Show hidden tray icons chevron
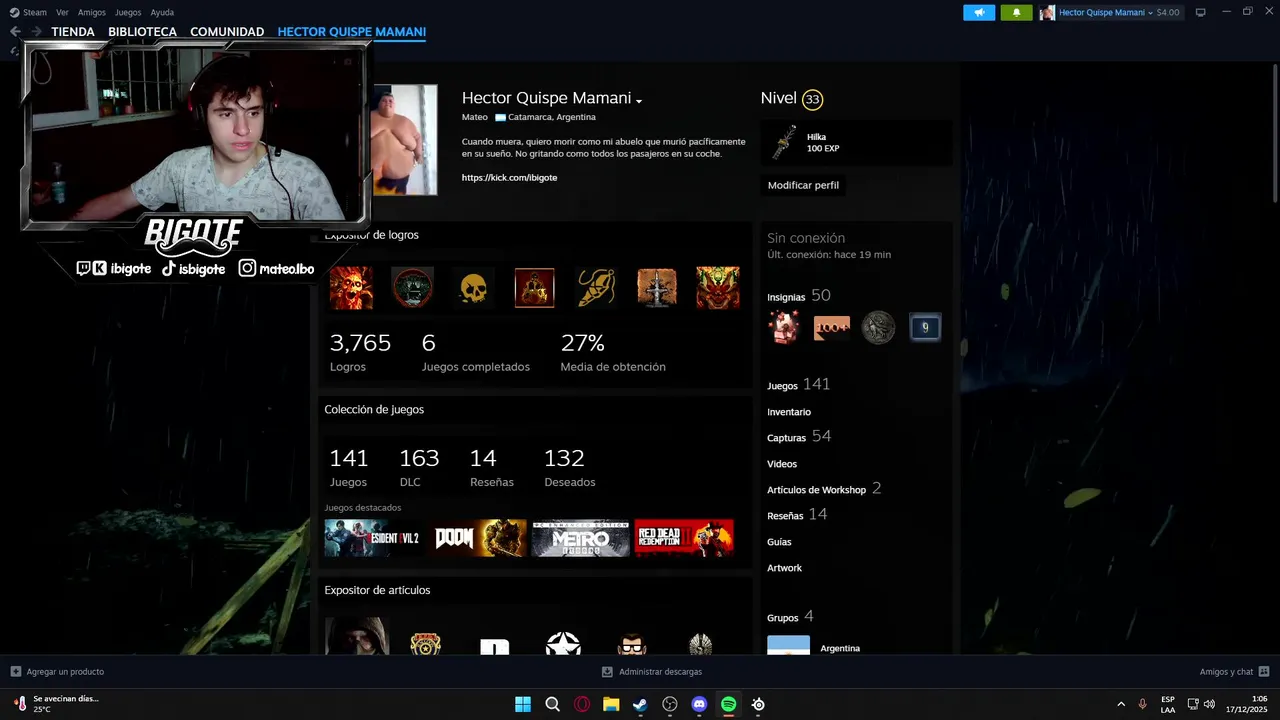The height and width of the screenshot is (720, 1280). point(1120,704)
